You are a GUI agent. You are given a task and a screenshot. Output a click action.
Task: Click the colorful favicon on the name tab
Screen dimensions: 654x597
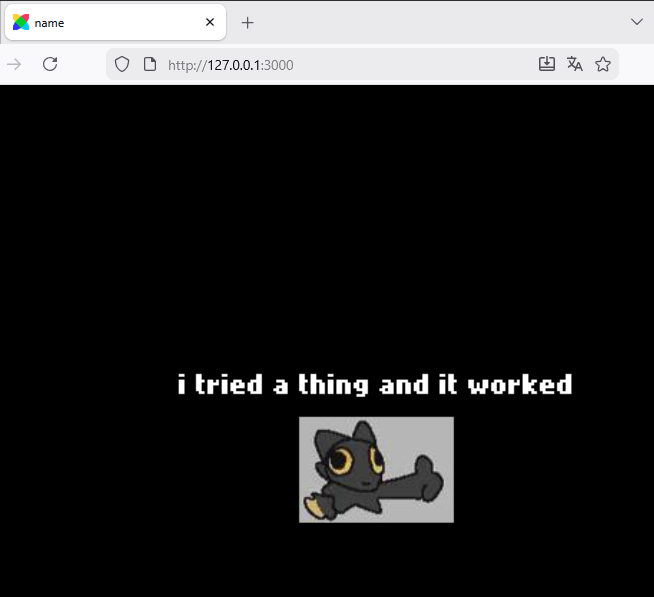21,22
